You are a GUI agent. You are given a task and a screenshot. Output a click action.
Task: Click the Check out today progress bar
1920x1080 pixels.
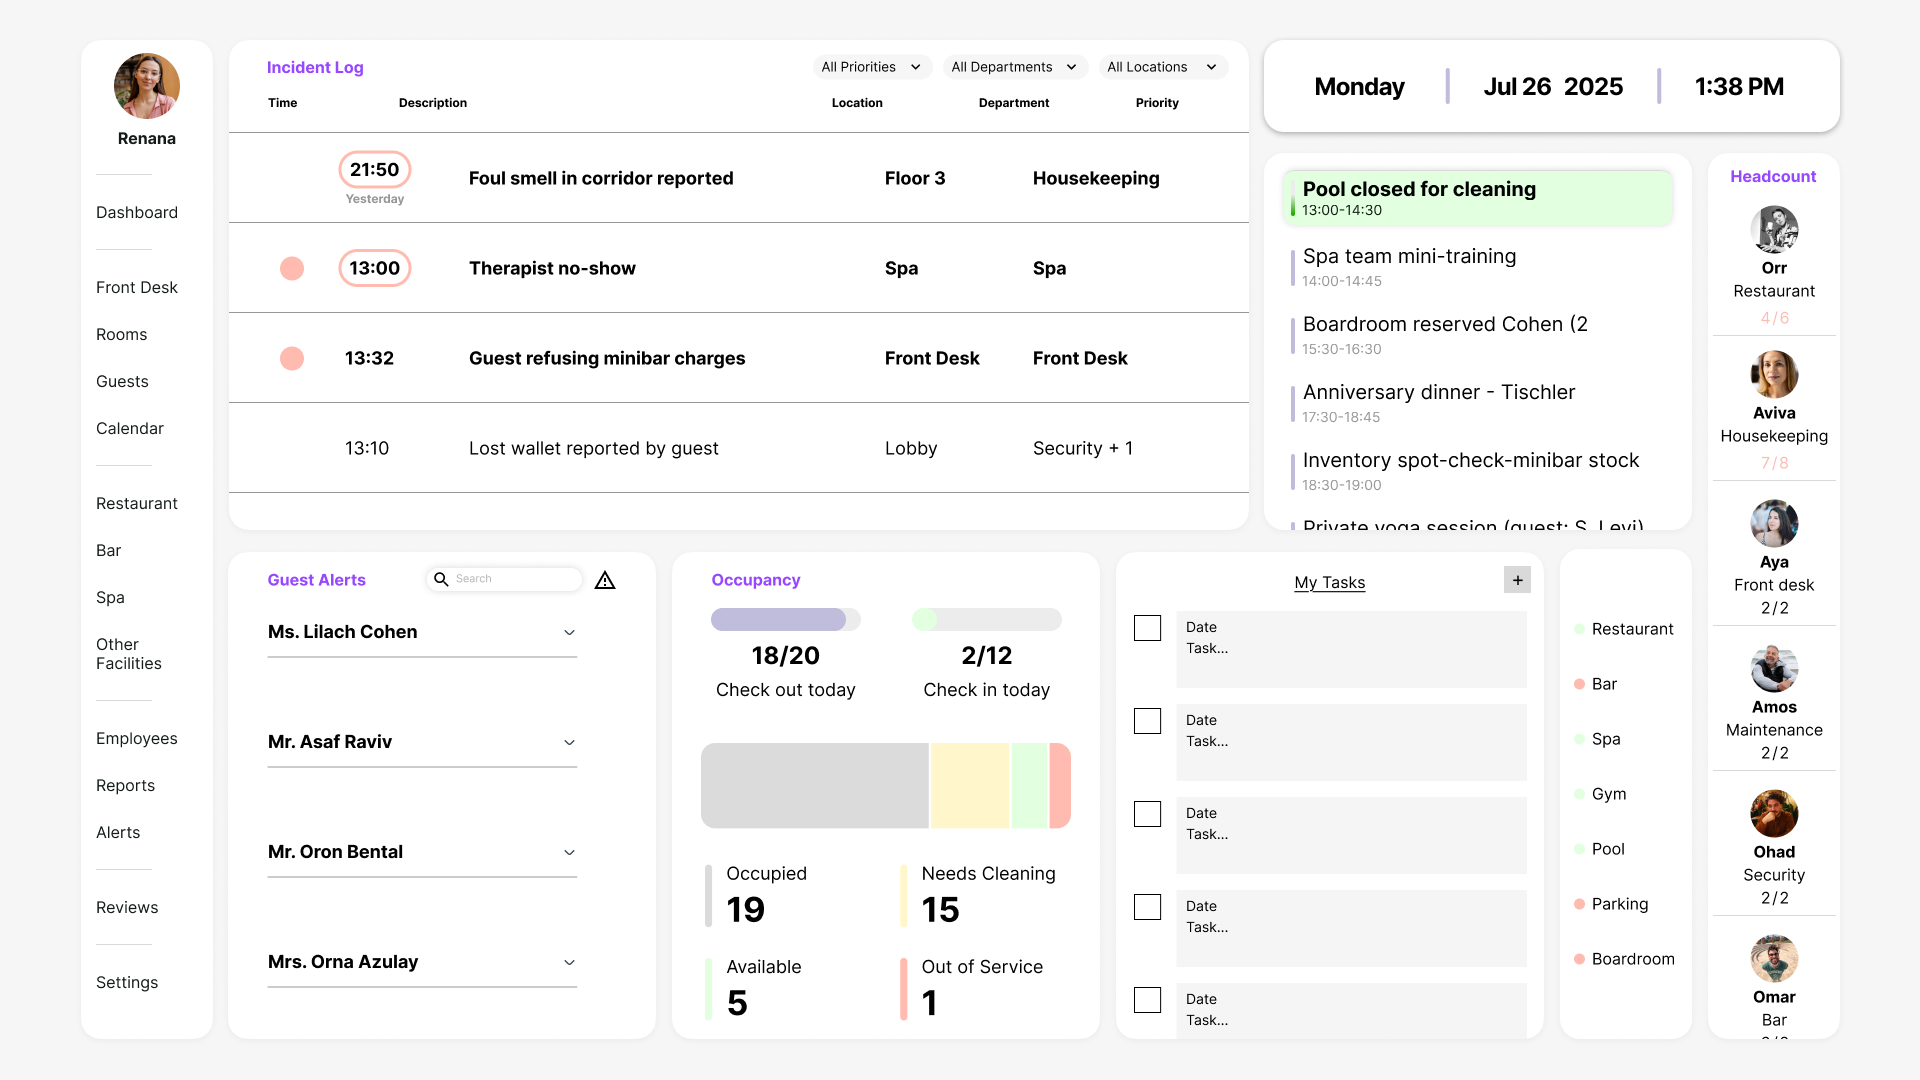pyautogui.click(x=785, y=619)
